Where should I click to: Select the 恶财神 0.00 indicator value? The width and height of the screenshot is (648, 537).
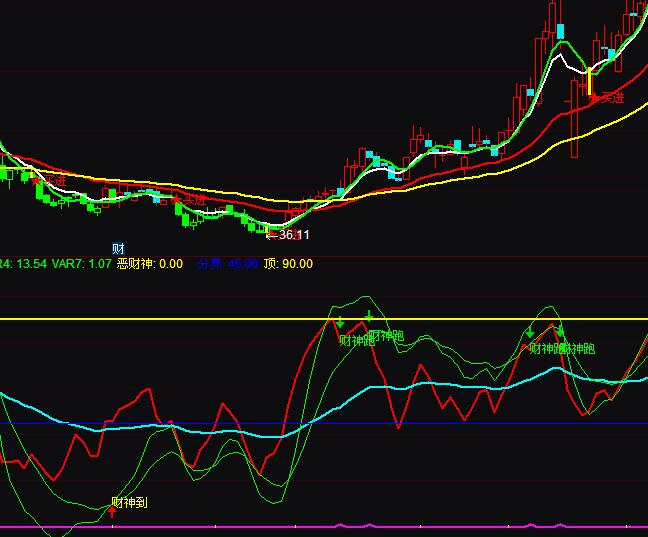tap(150, 264)
